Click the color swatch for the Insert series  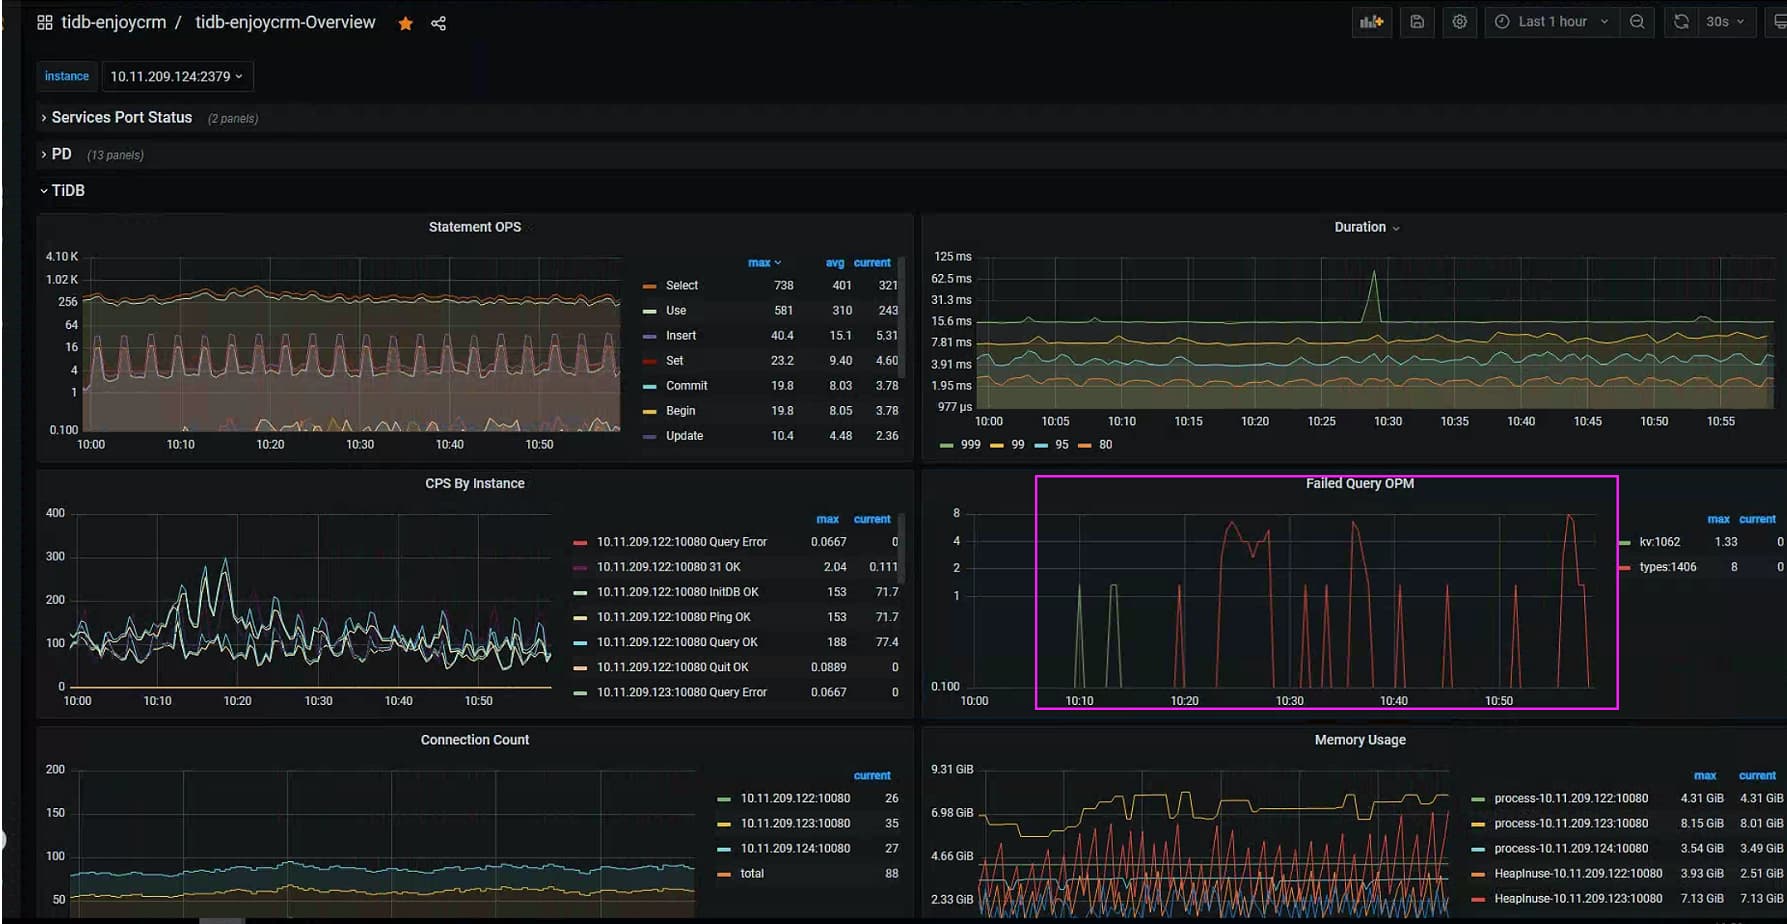650,336
